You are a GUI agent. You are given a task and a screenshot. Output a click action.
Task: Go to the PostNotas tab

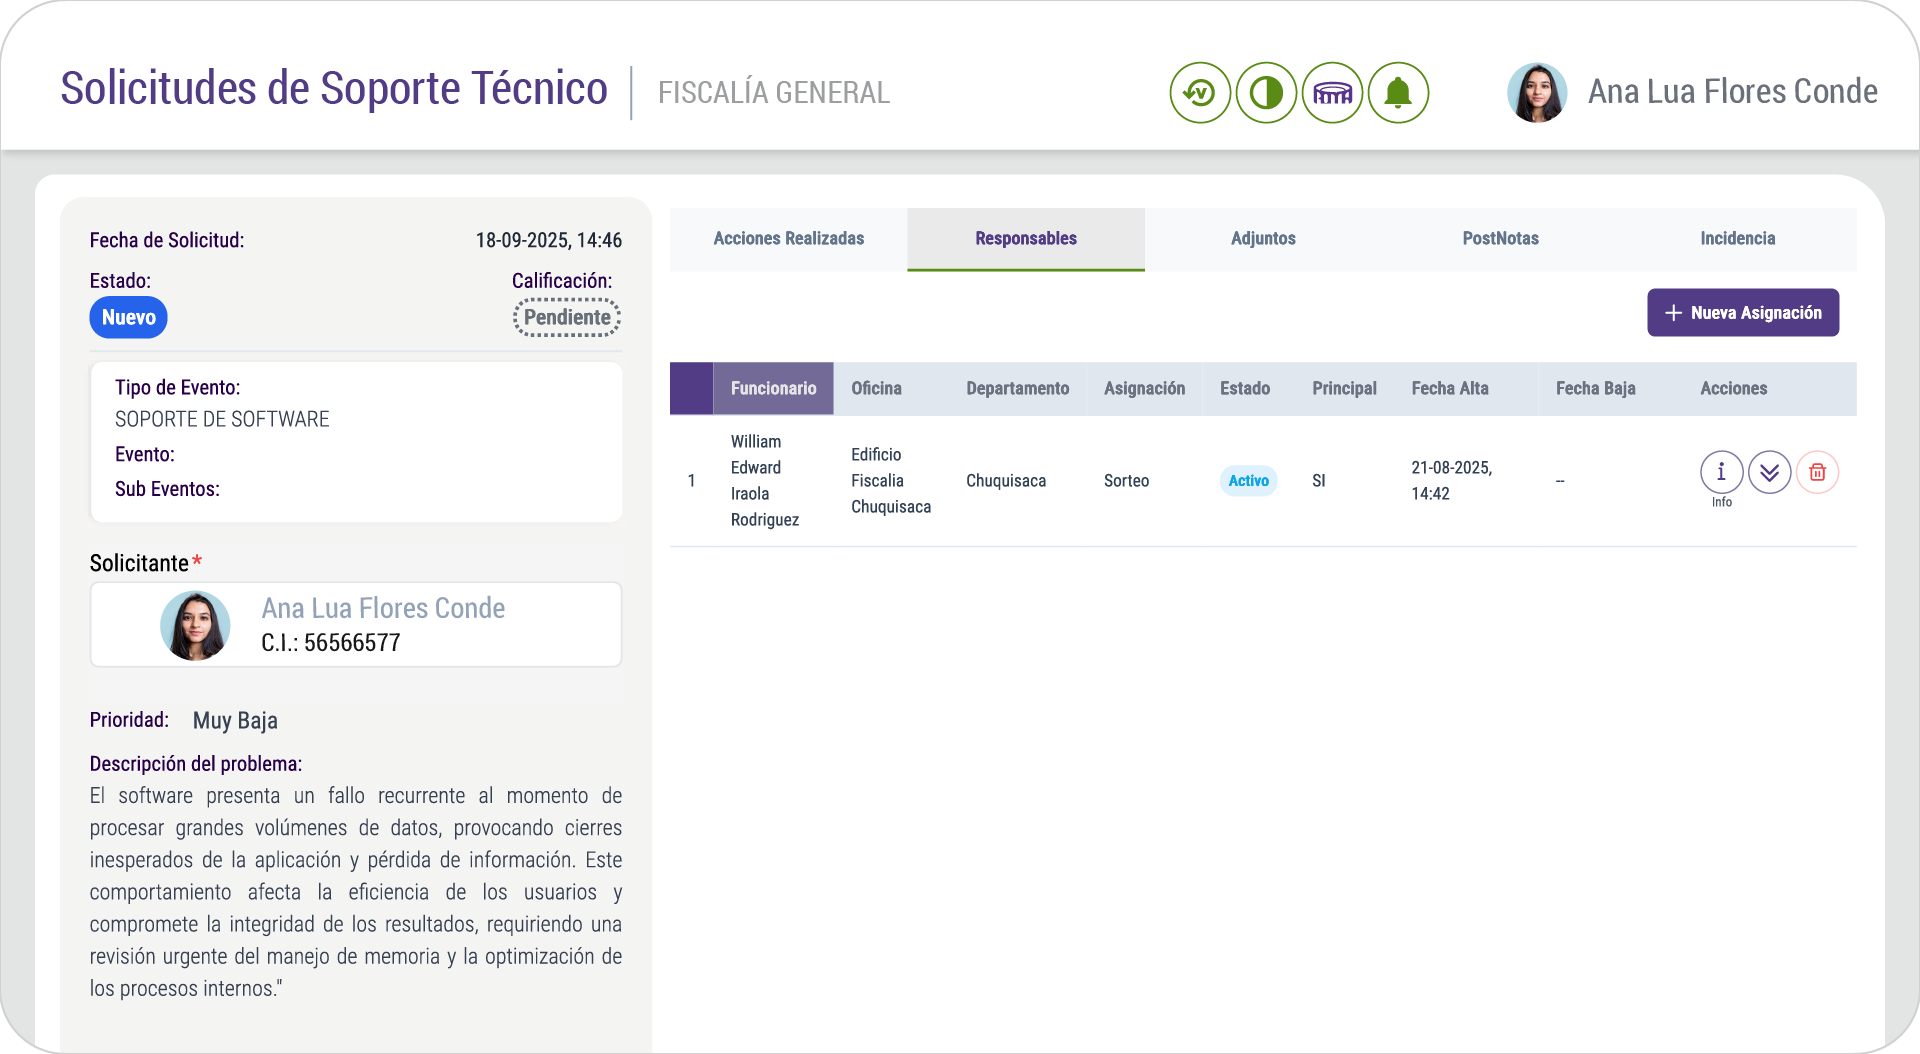tap(1500, 239)
